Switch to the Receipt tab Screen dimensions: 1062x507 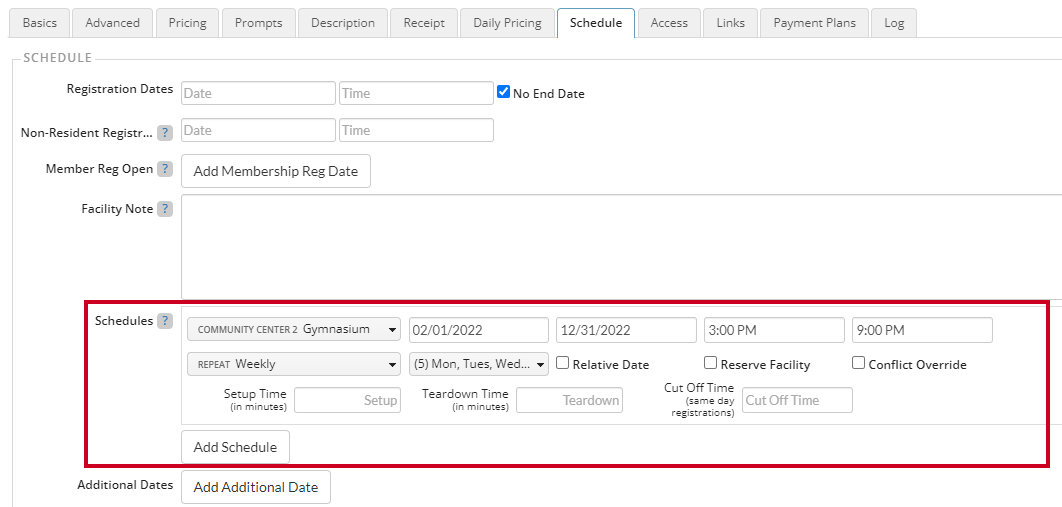click(424, 23)
